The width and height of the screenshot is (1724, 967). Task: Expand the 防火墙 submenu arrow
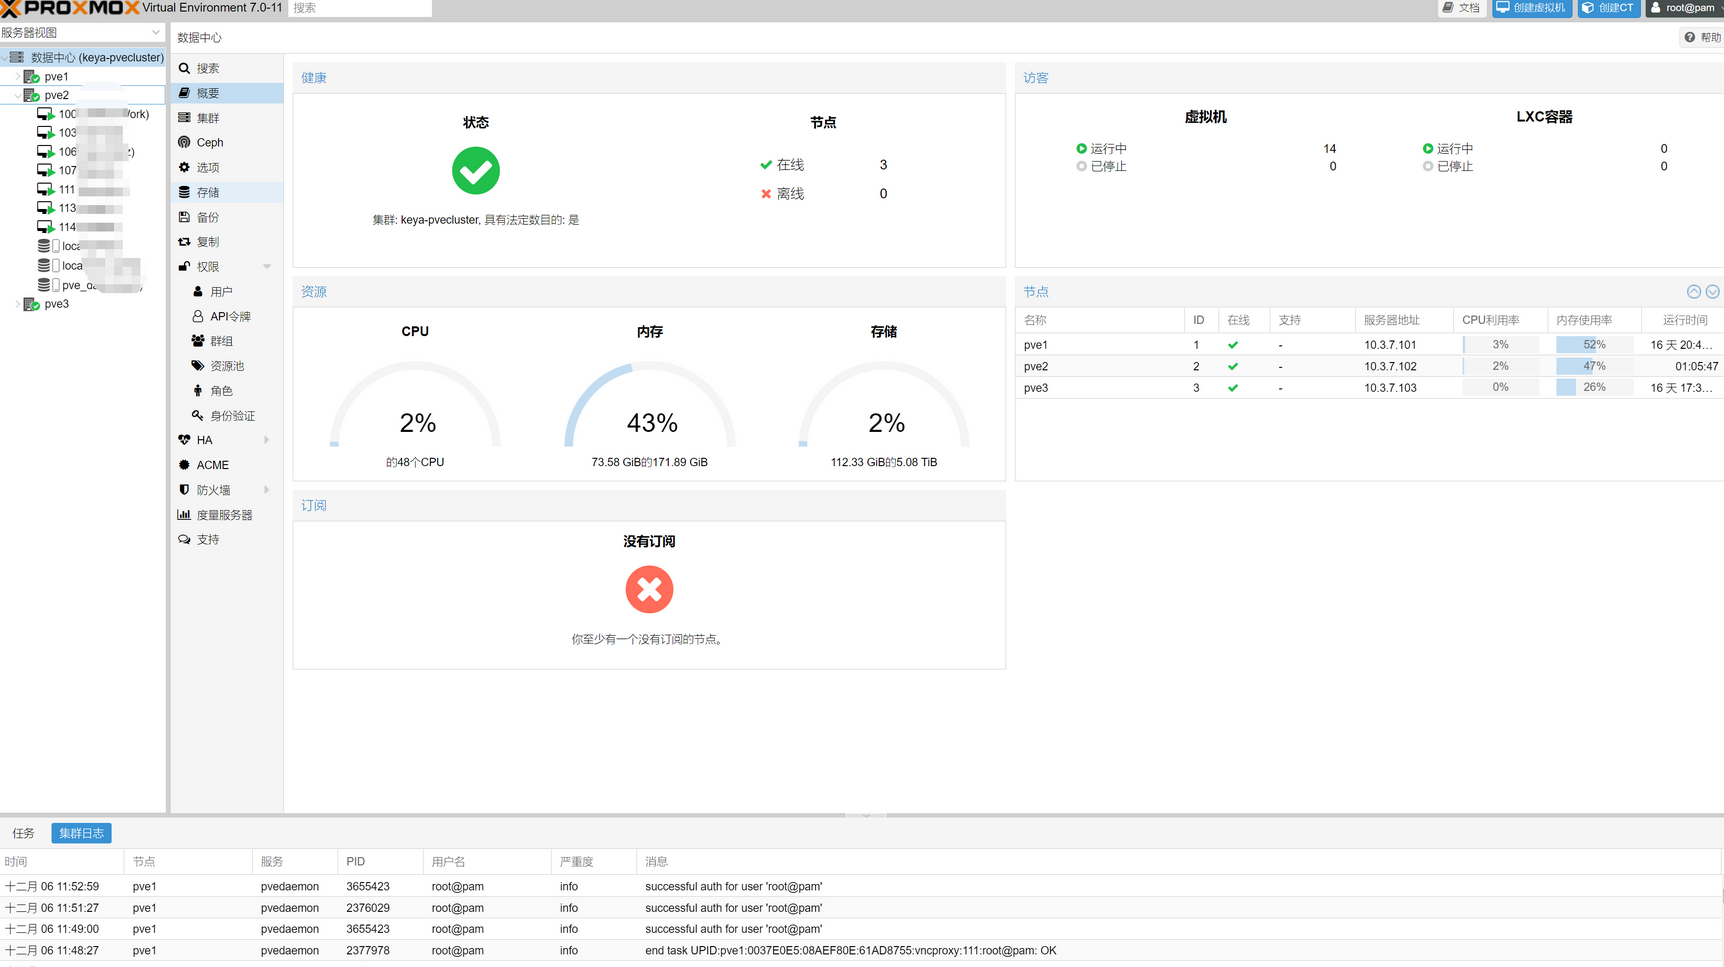point(267,490)
